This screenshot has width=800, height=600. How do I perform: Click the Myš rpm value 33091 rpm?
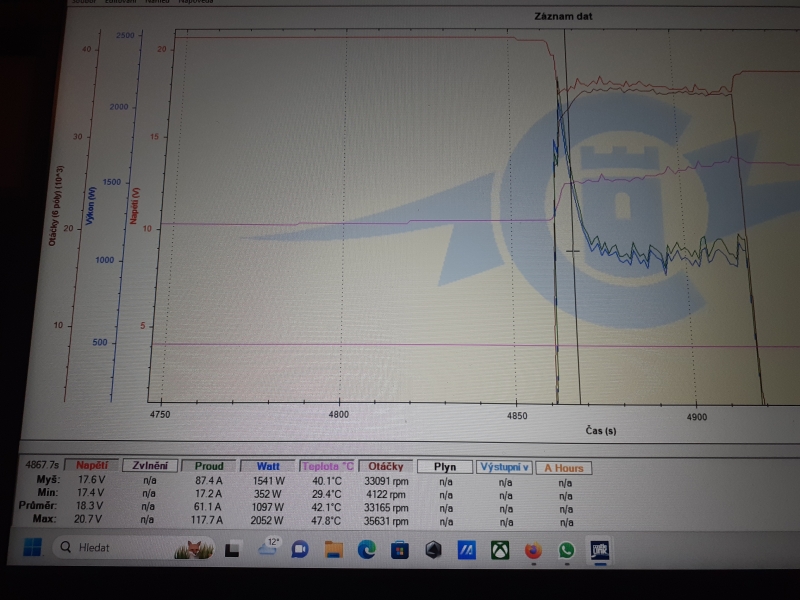click(386, 481)
